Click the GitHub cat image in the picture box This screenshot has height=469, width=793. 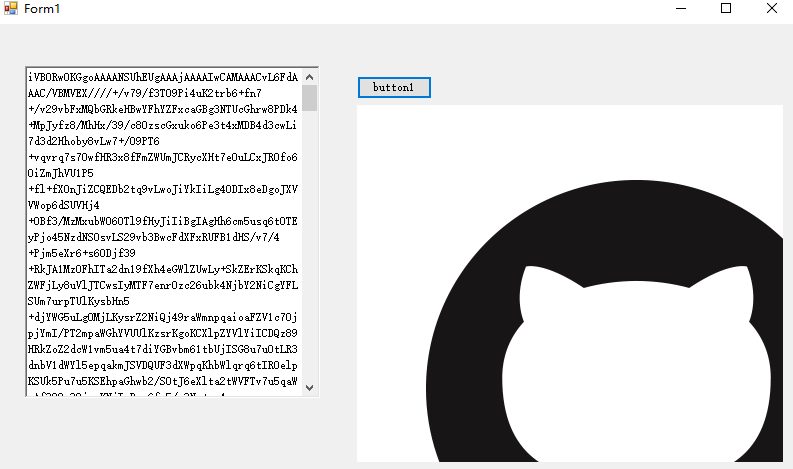569,283
